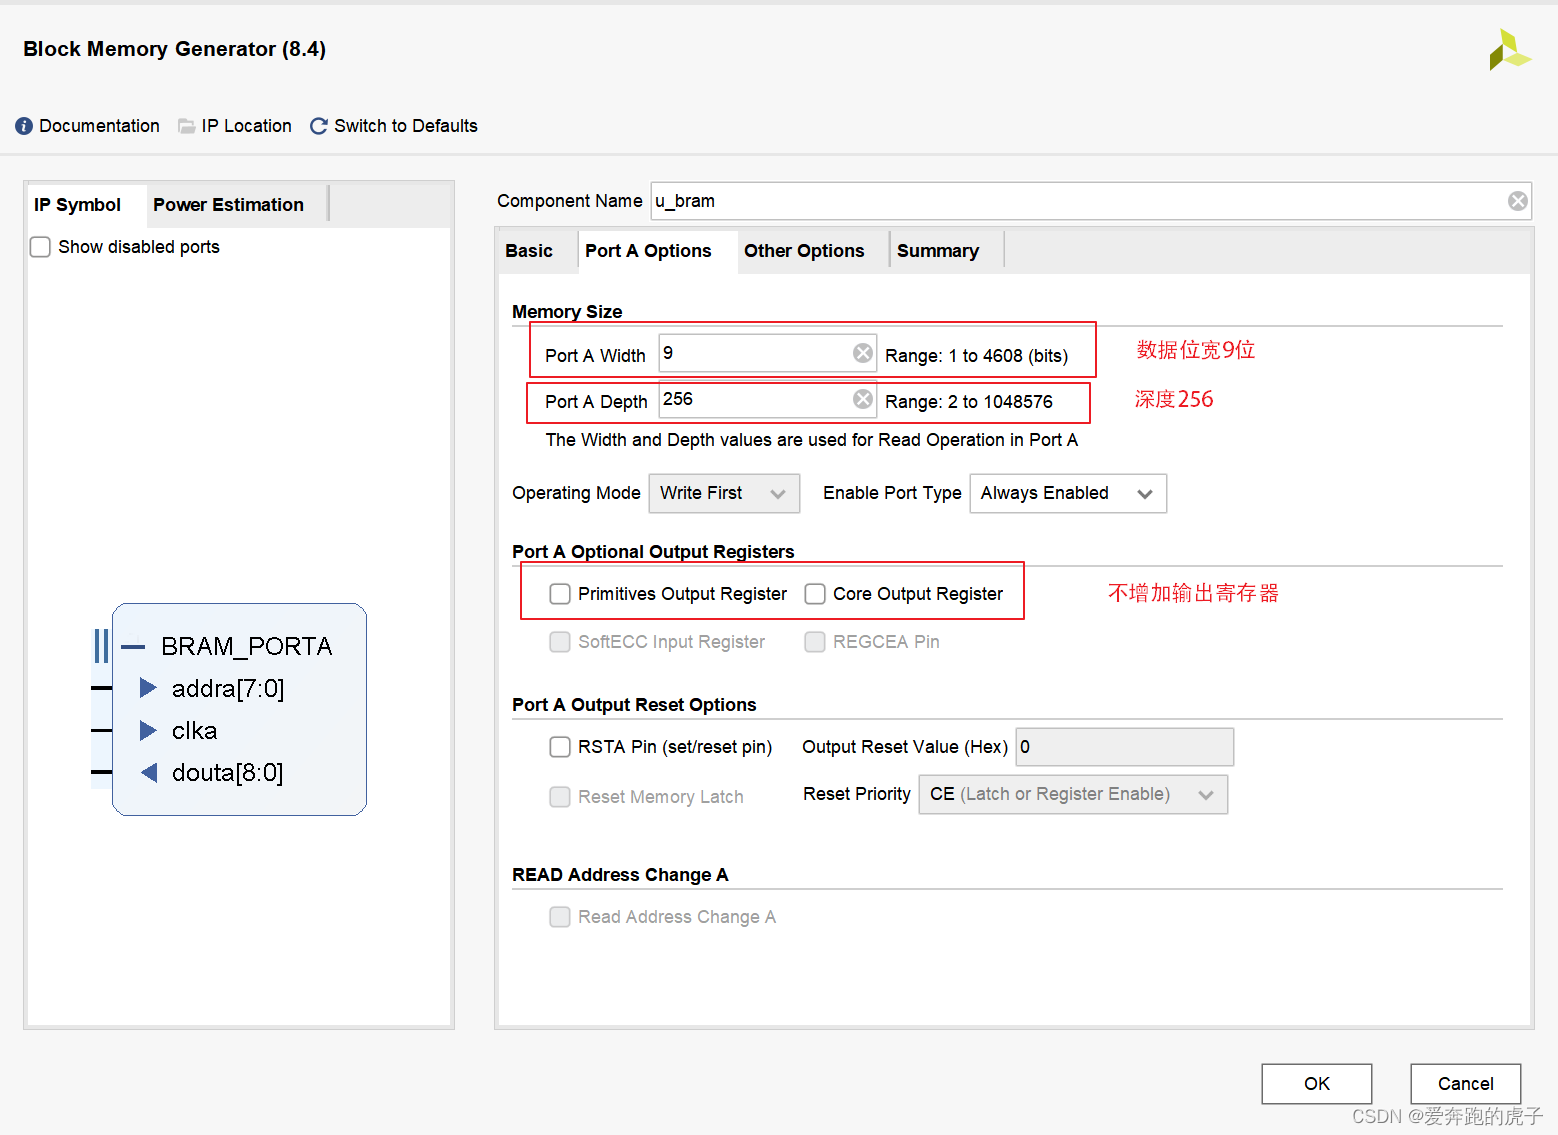This screenshot has width=1558, height=1135.
Task: Open the Documentation link via info icon
Action: pos(22,125)
